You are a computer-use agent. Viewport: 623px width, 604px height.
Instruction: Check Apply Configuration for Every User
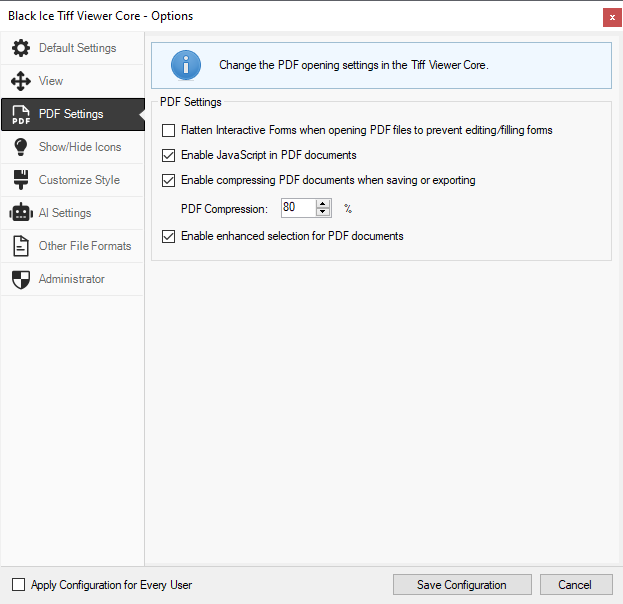click(x=18, y=585)
